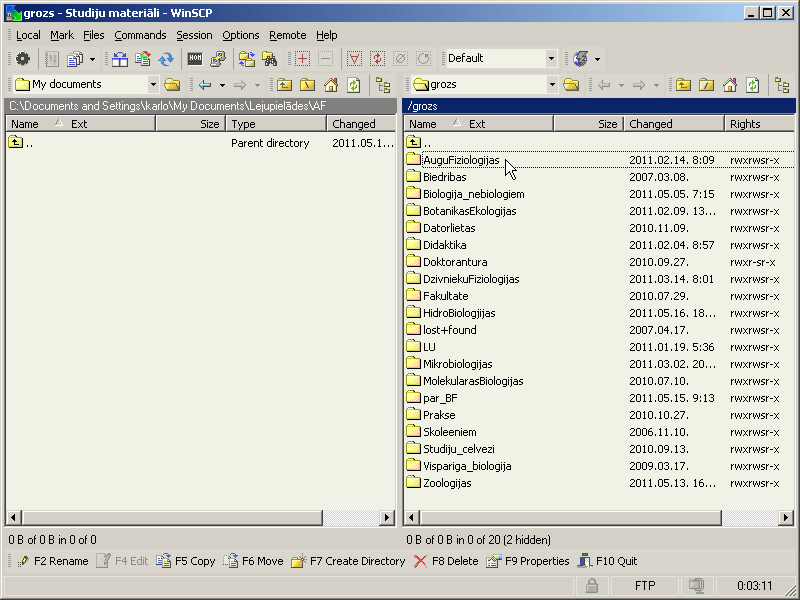Expand the local back history arrow

(222, 85)
